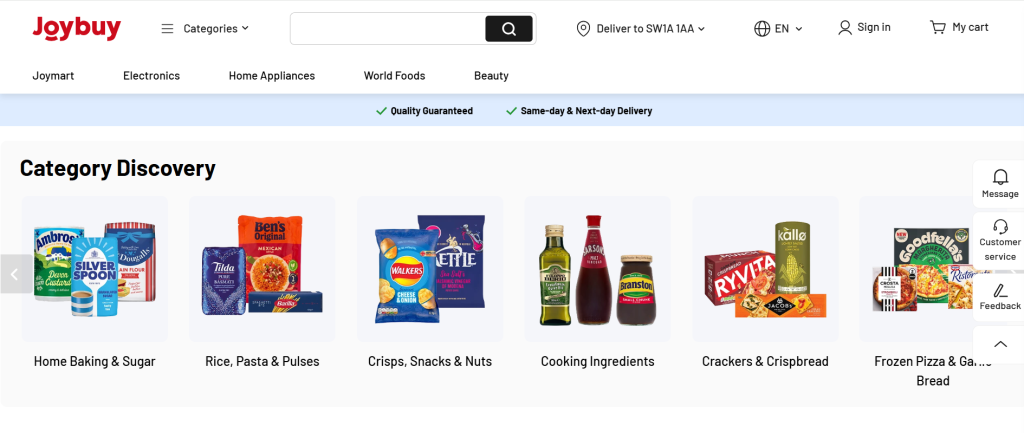Expand the EN language selector
Viewport: 1024px width, 433px height.
(778, 28)
